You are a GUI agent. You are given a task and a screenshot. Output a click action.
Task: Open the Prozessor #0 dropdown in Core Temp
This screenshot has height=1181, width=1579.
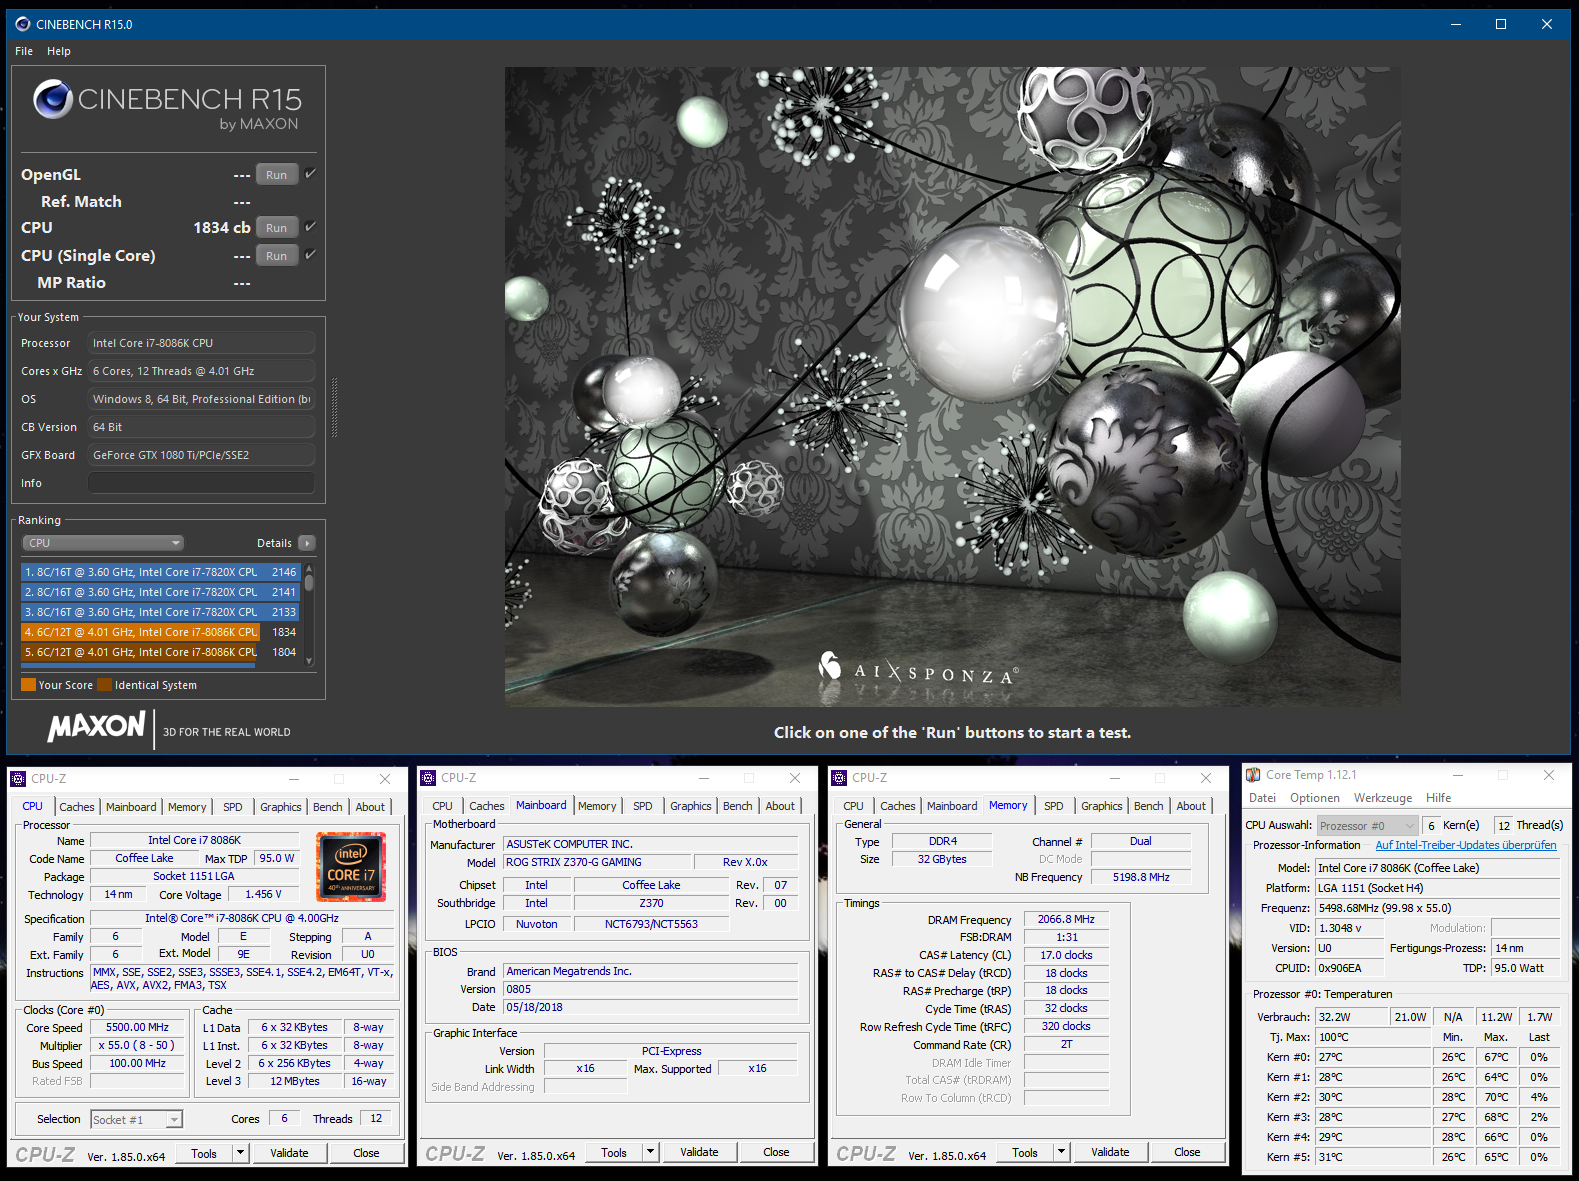1367,825
